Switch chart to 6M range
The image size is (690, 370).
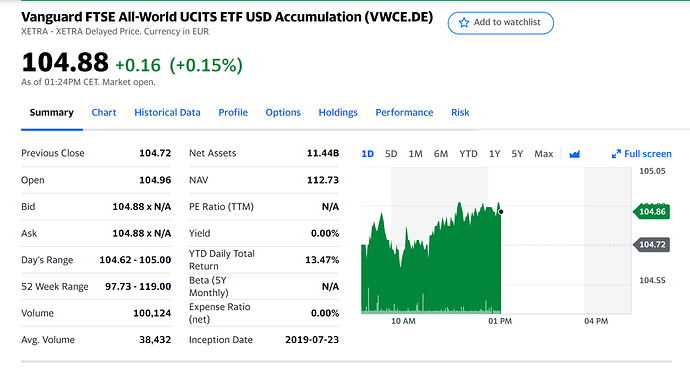click(x=441, y=154)
